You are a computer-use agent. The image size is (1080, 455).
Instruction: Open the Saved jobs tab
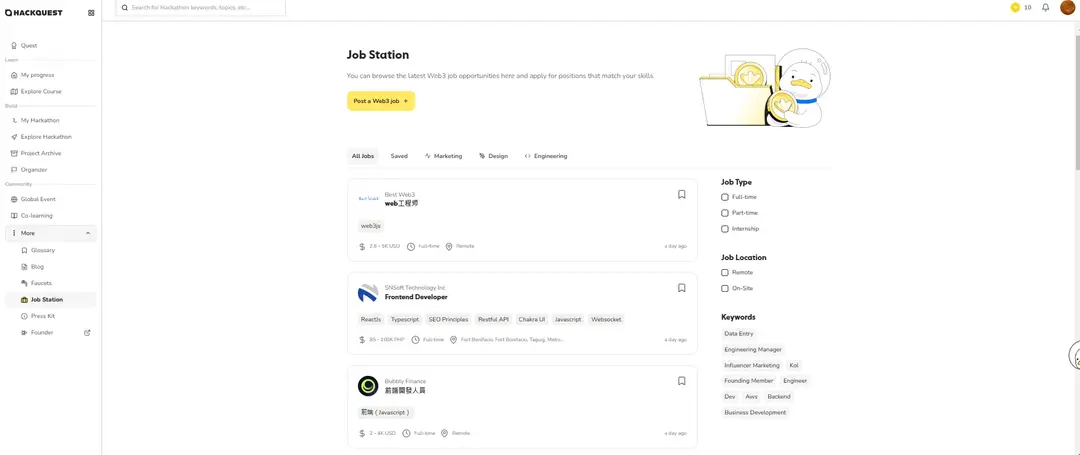pos(399,156)
